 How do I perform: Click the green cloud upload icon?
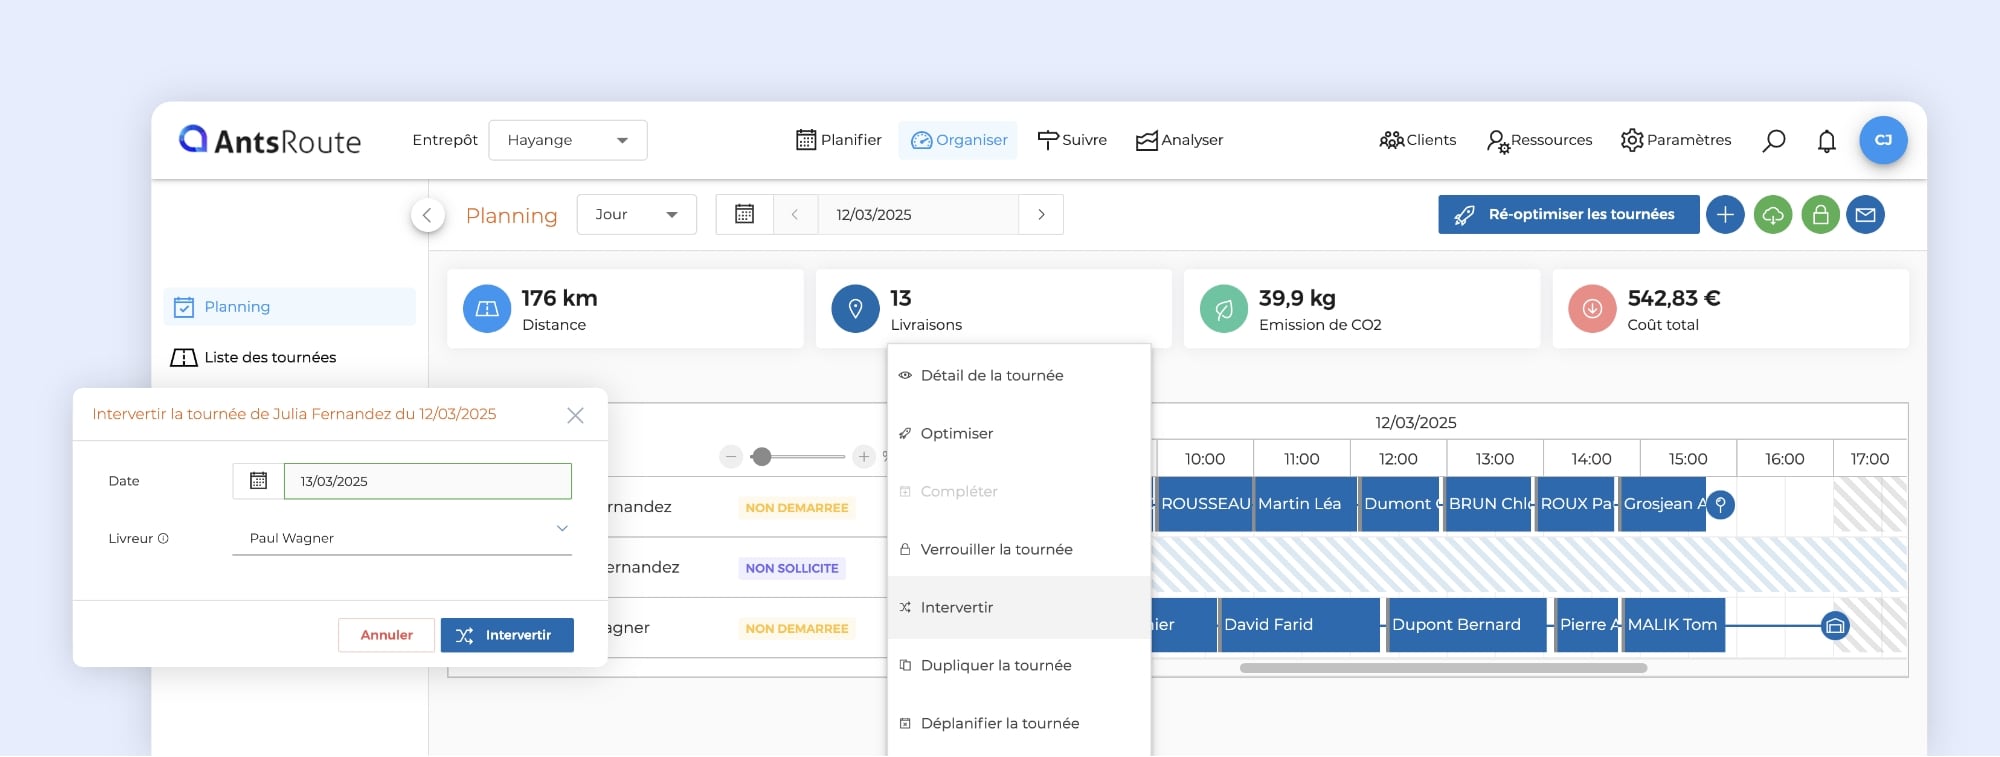[x=1773, y=215]
